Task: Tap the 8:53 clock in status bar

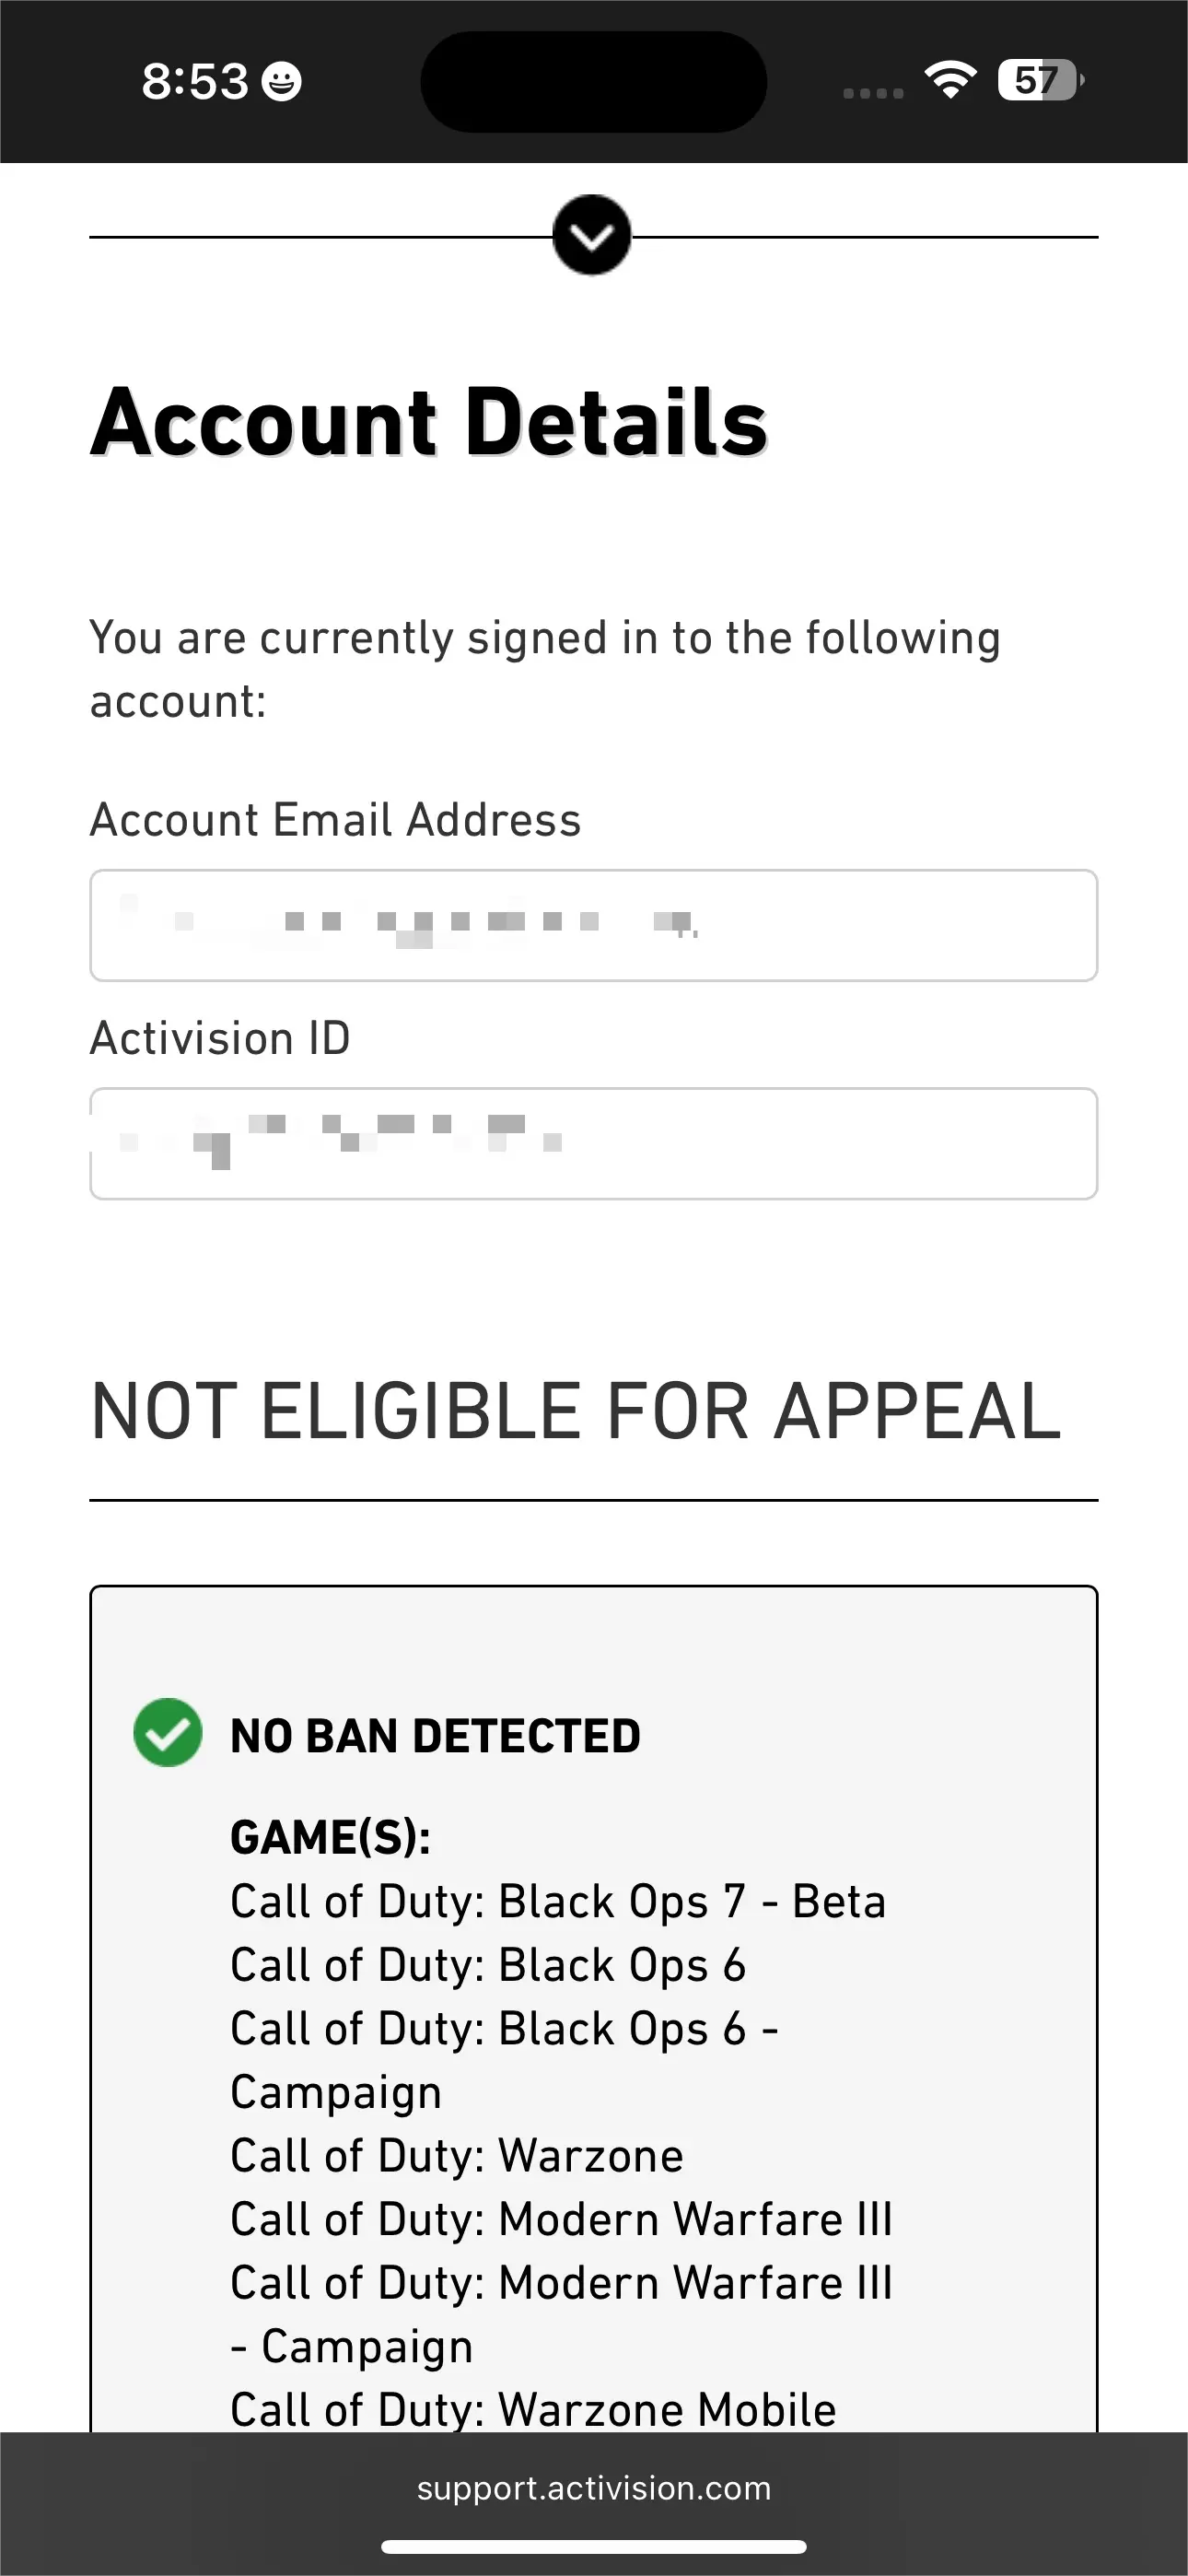Action: 194,81
